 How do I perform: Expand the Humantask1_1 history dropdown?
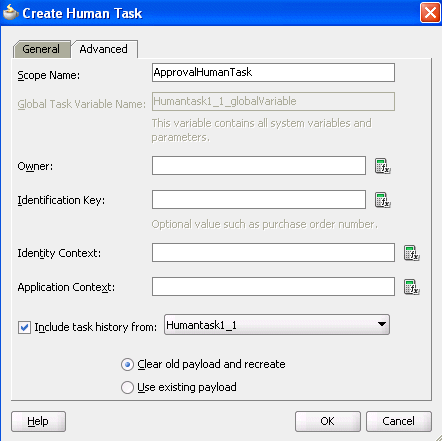(277, 324)
